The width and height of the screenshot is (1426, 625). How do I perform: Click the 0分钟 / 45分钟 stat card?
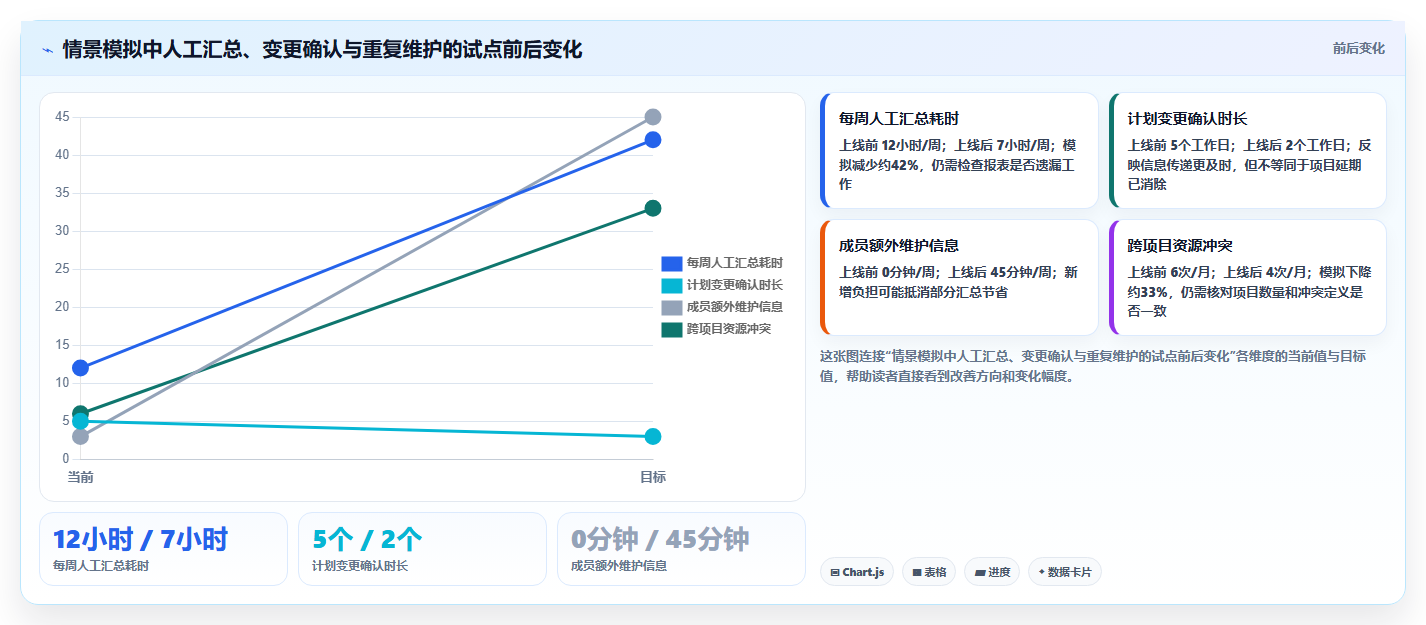pyautogui.click(x=681, y=549)
